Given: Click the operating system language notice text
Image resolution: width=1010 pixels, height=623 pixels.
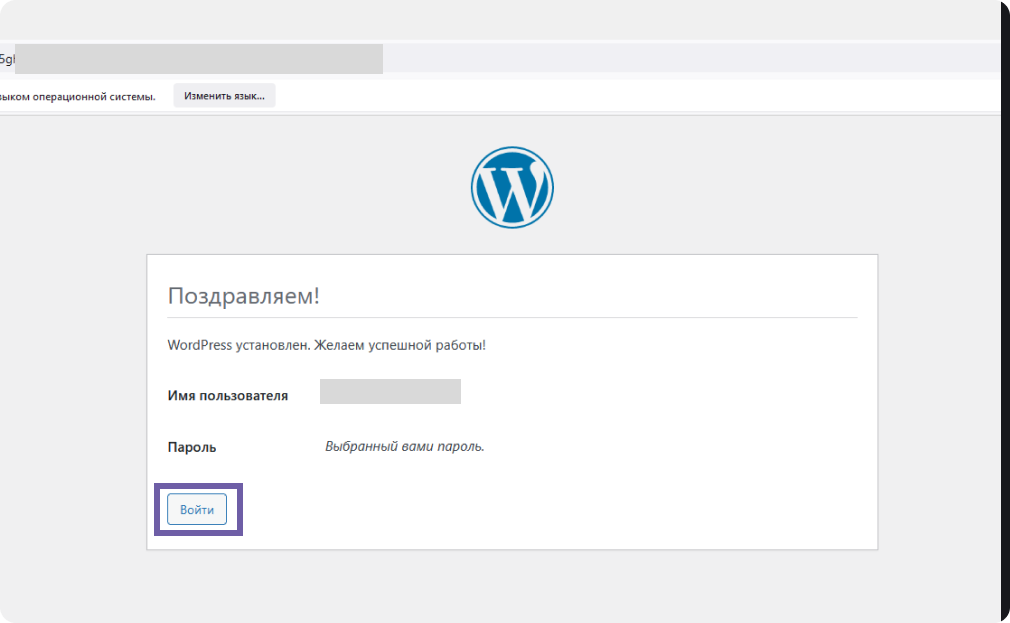Looking at the screenshot, I should tap(78, 97).
